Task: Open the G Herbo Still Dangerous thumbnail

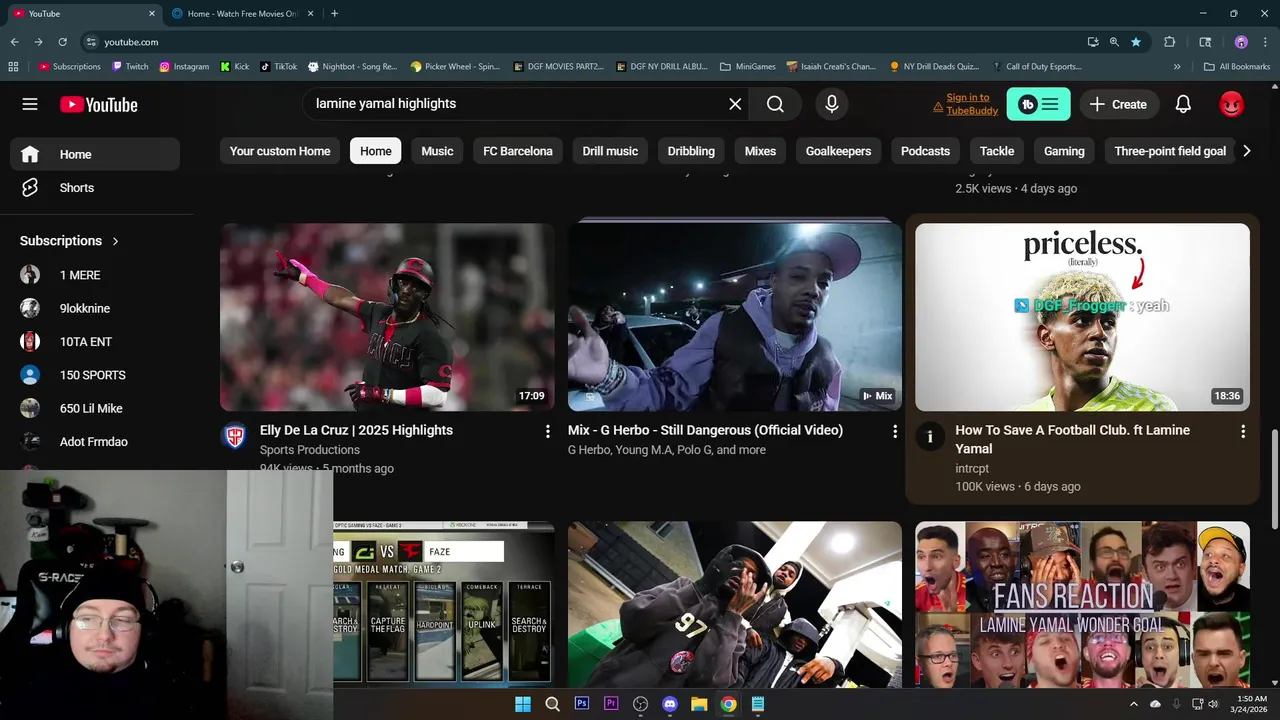Action: click(735, 317)
